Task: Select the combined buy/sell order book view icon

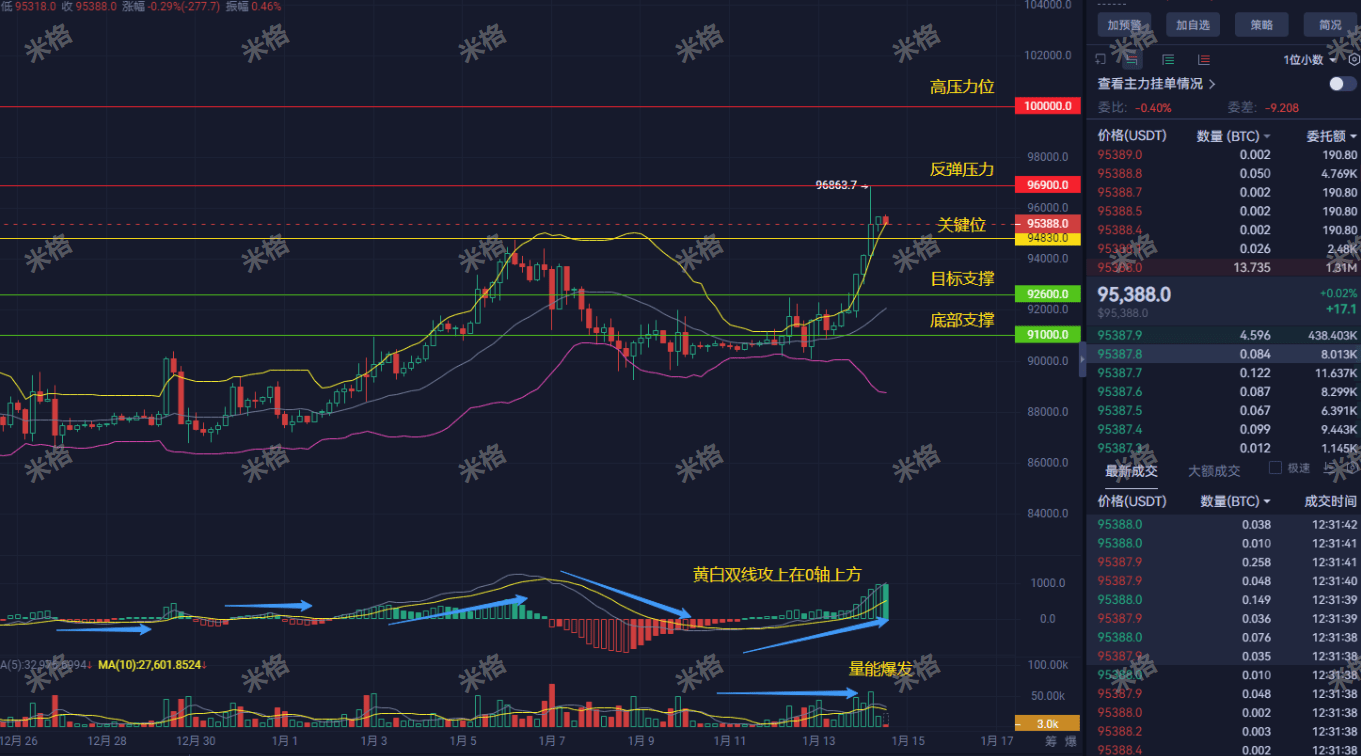Action: pos(1133,60)
